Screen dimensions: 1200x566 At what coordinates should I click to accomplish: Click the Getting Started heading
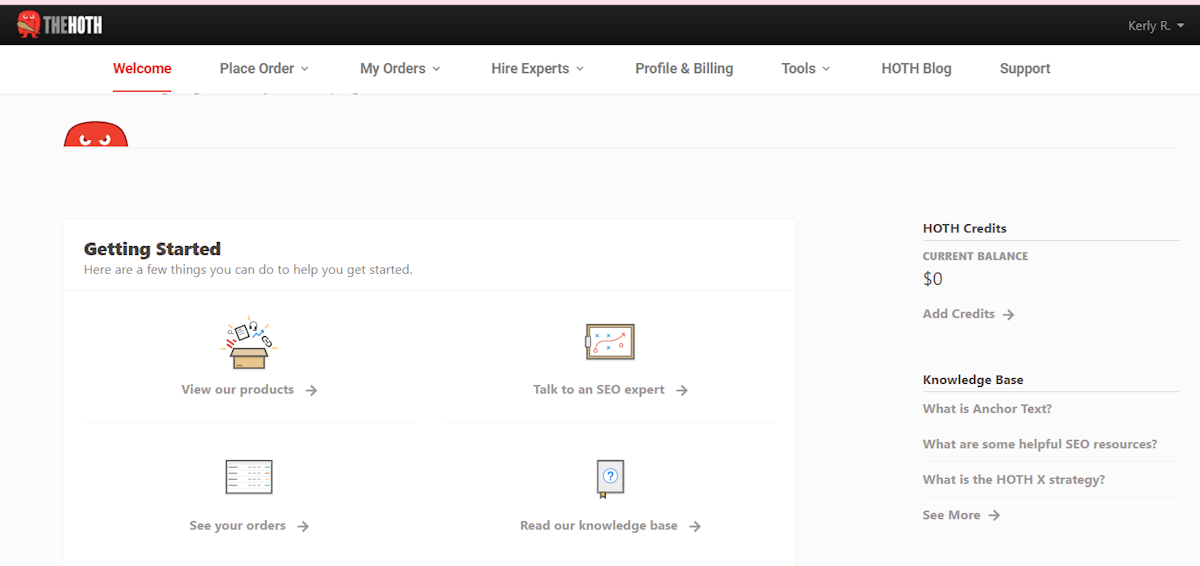coord(152,249)
